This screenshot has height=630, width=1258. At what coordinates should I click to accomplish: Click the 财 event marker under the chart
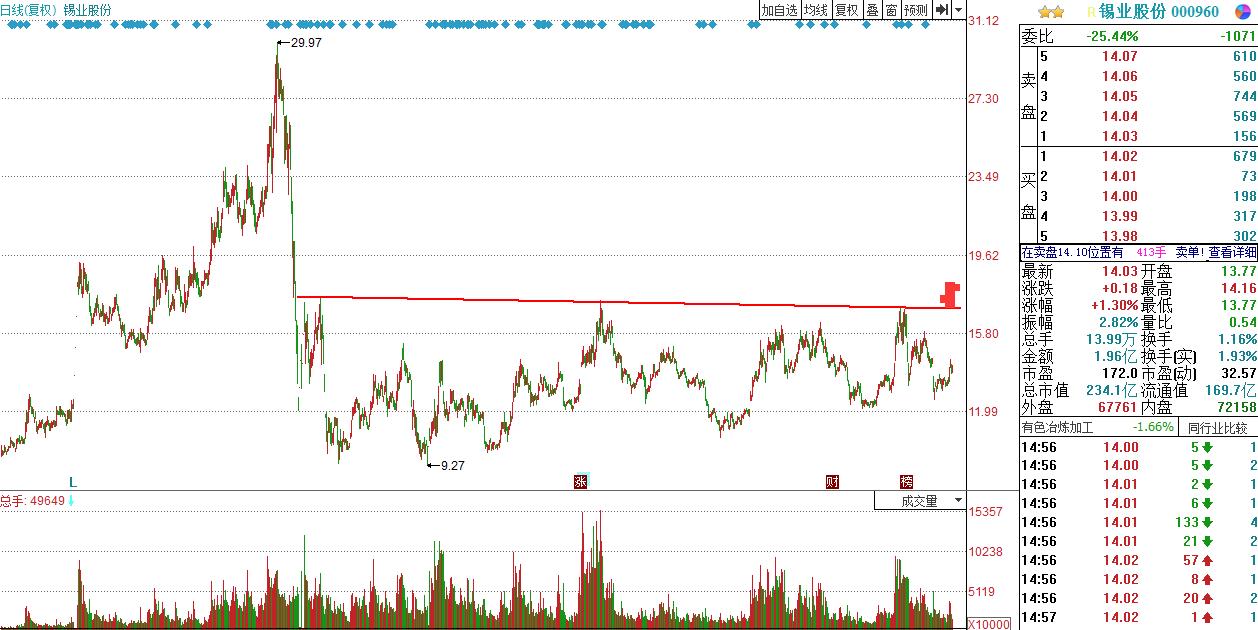coord(832,481)
